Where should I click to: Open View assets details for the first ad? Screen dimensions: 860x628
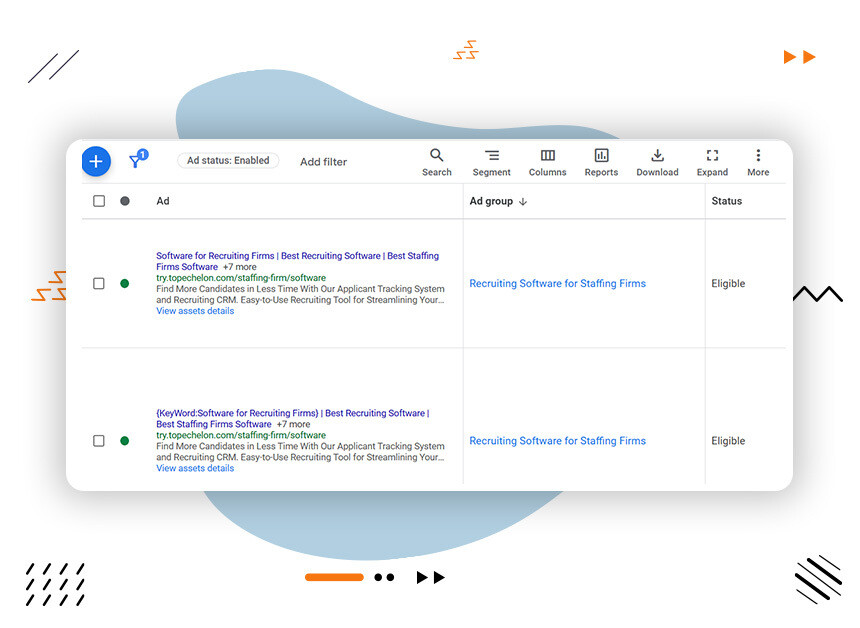(x=195, y=310)
